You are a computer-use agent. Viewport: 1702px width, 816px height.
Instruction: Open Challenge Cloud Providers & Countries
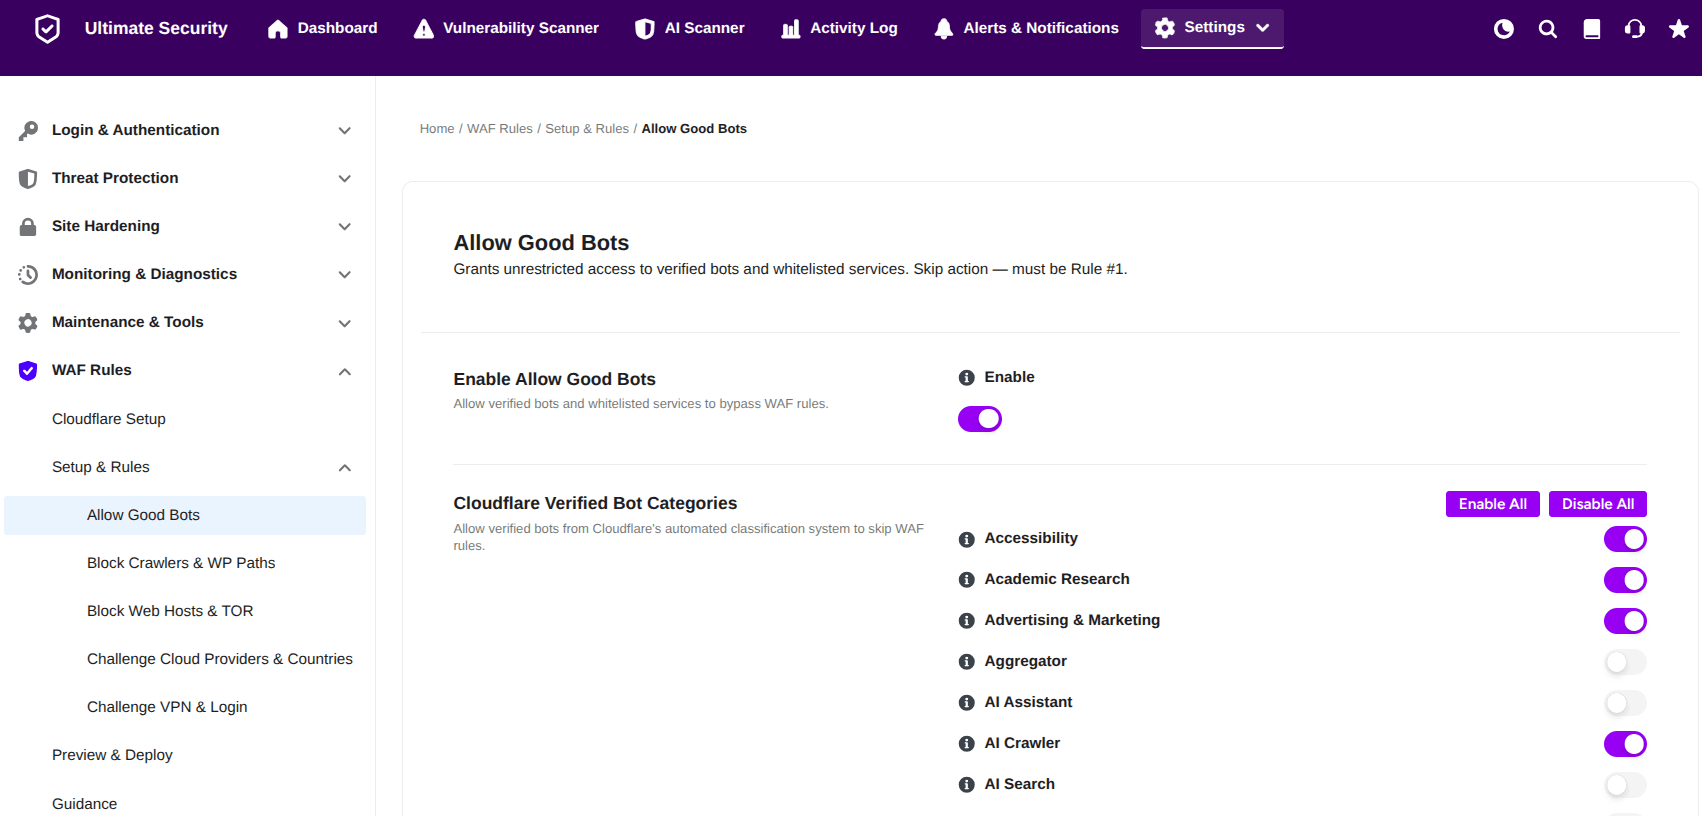(x=220, y=659)
